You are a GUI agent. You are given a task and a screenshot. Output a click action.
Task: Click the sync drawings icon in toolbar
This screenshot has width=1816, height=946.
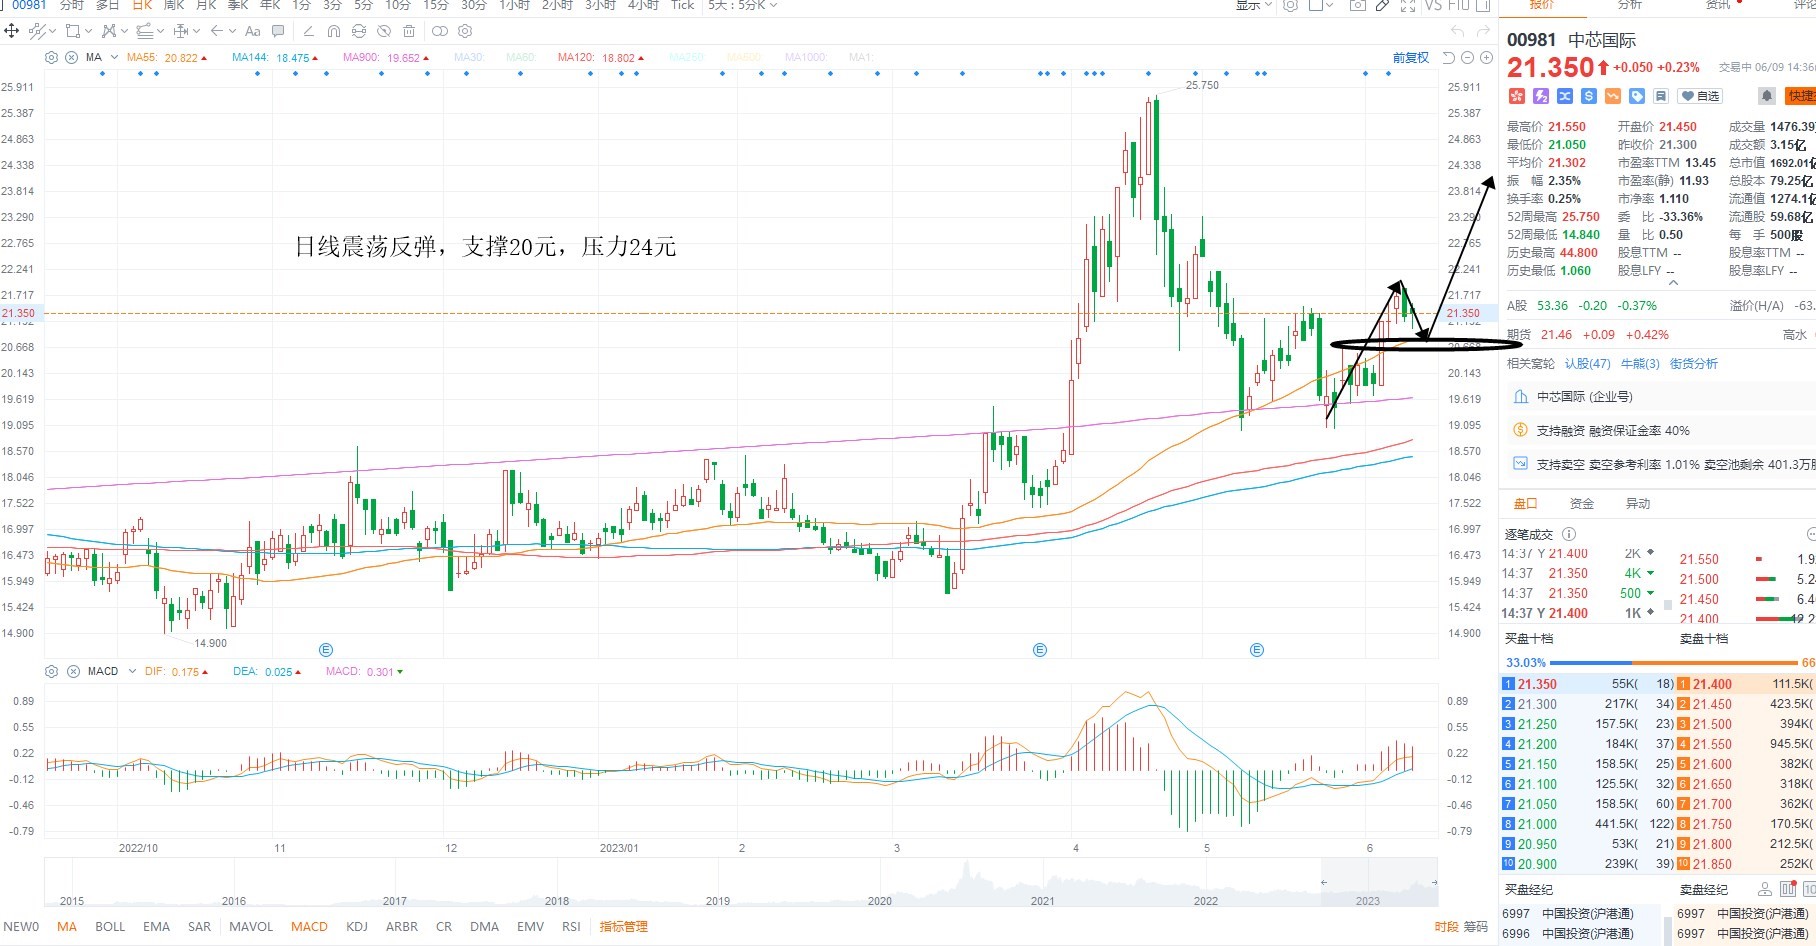coord(359,31)
